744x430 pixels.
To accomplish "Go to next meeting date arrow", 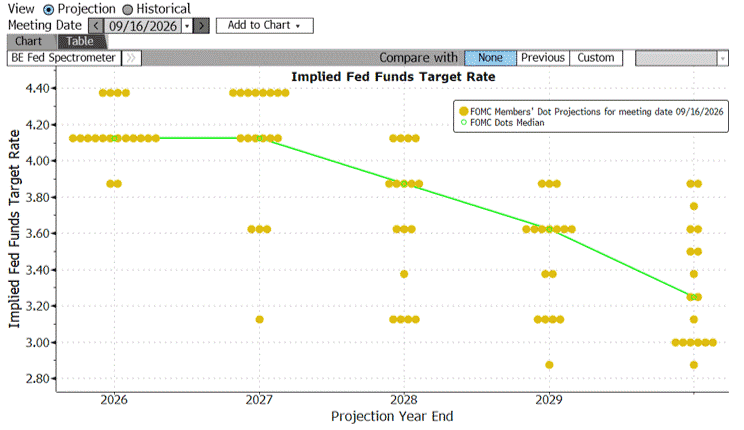I will (202, 26).
